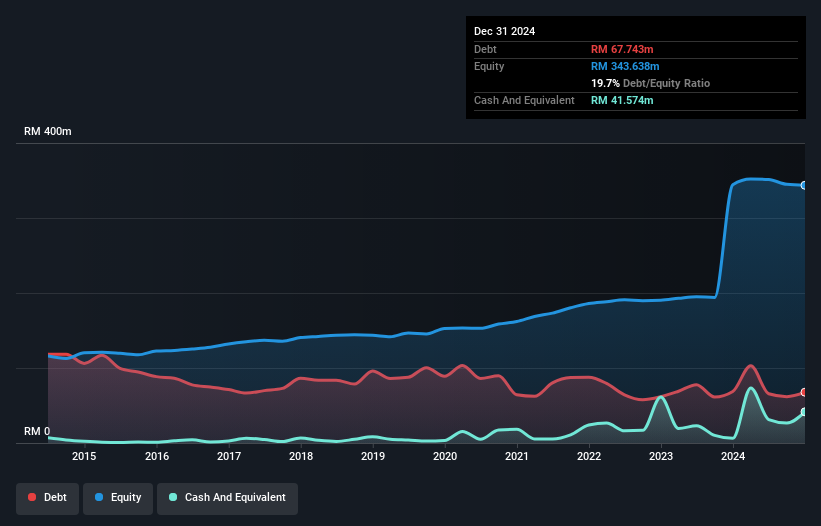Click the RM 343.638m equity value
The height and width of the screenshot is (526, 821).
click(625, 66)
